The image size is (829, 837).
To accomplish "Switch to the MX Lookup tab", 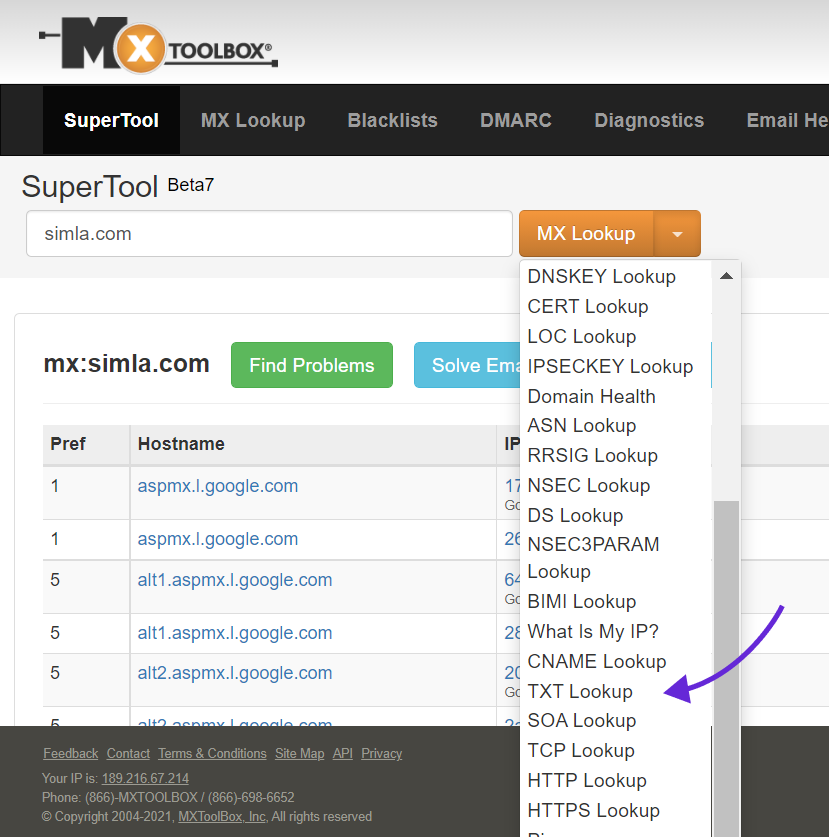I will pyautogui.click(x=253, y=120).
